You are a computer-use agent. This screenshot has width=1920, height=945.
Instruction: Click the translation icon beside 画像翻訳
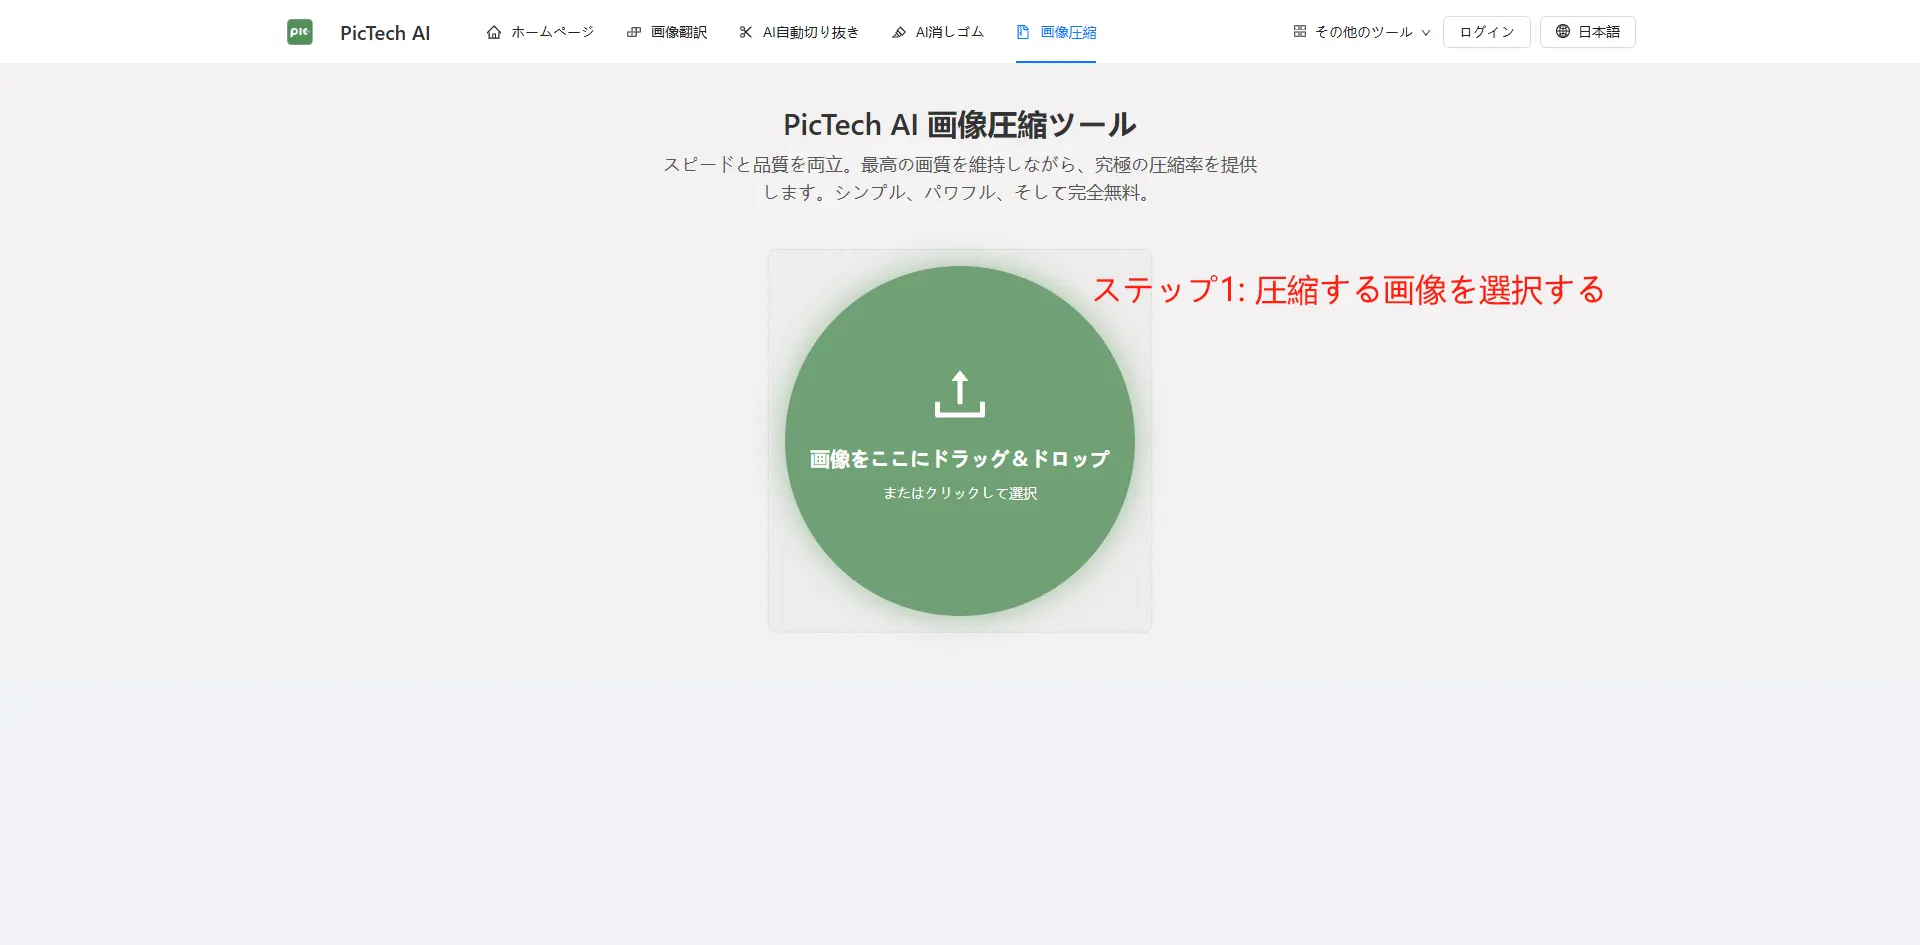634,32
